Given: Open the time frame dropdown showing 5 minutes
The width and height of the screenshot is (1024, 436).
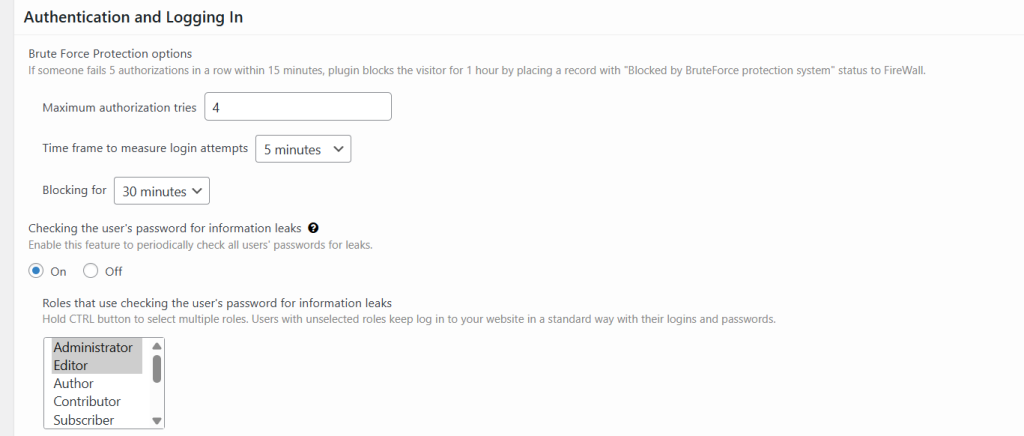Looking at the screenshot, I should pos(303,149).
